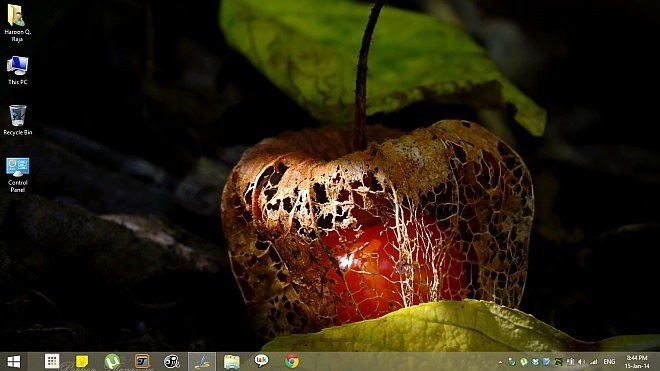Open the orange-framed ST taskbar app

pyautogui.click(x=142, y=361)
